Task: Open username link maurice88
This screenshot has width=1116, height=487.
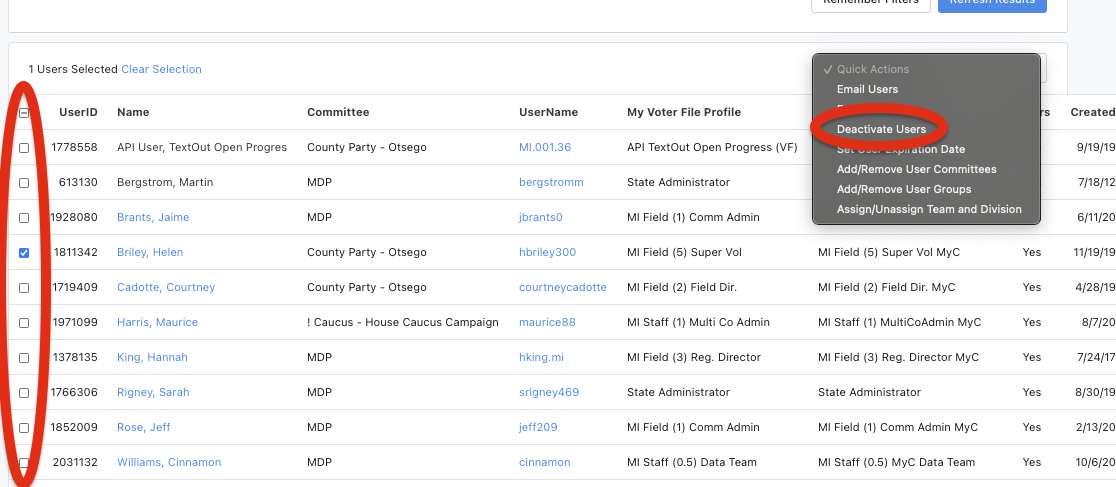Action: click(547, 322)
